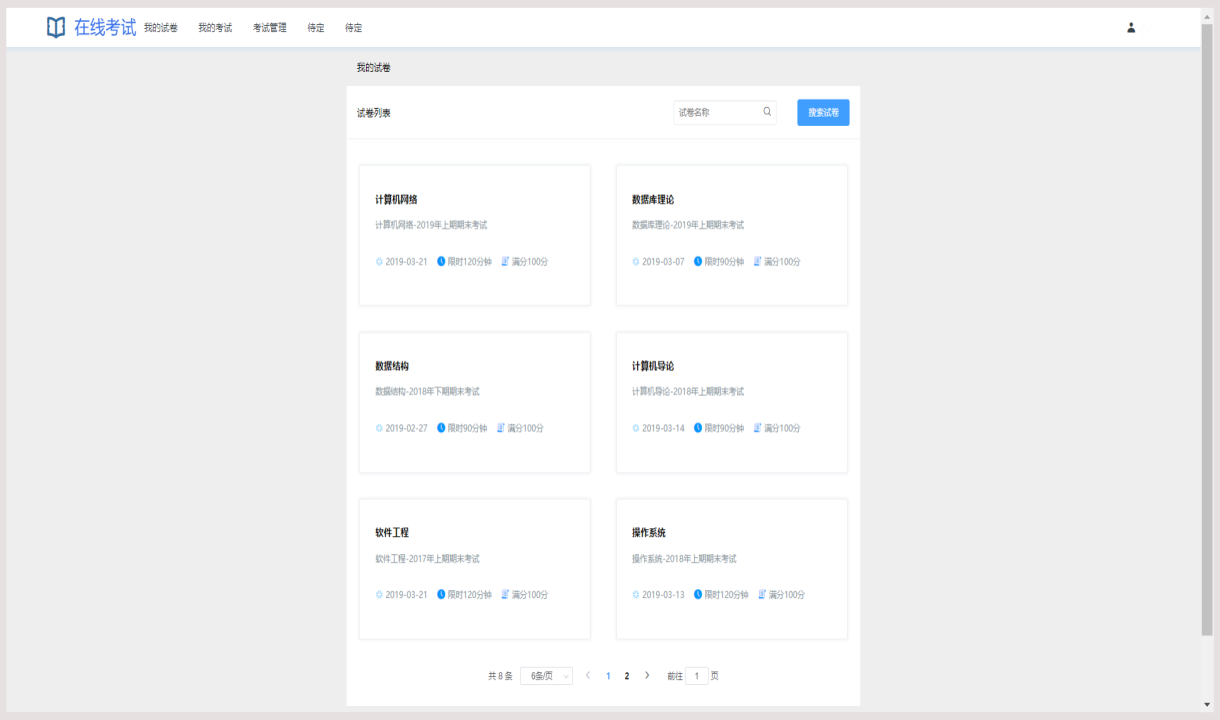Click clock icon on 操作系统 card
1220x720 pixels.
(x=698, y=595)
